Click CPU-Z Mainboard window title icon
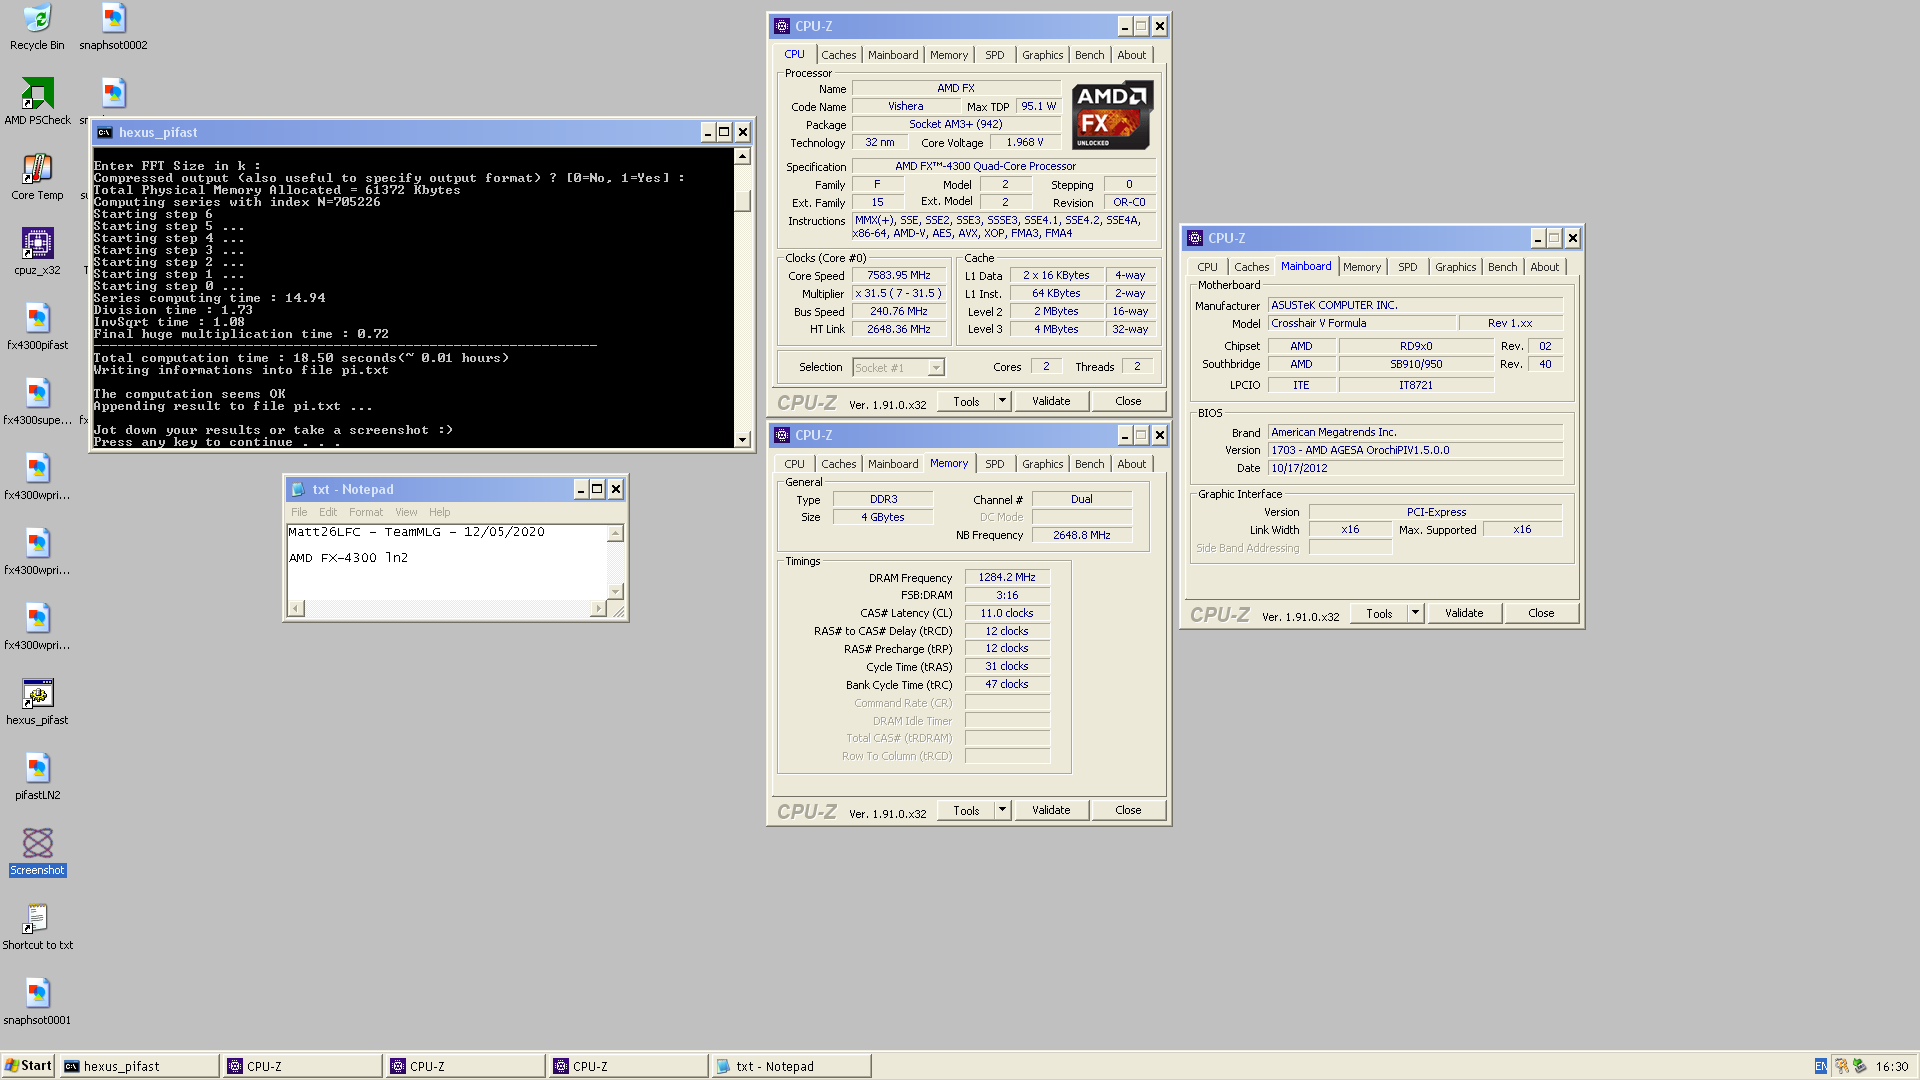 (1194, 238)
